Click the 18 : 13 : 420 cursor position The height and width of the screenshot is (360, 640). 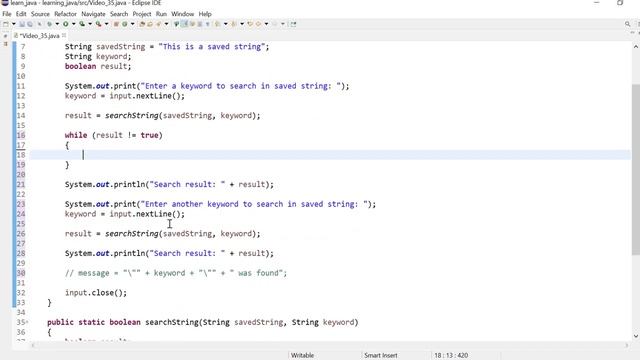[451, 356]
